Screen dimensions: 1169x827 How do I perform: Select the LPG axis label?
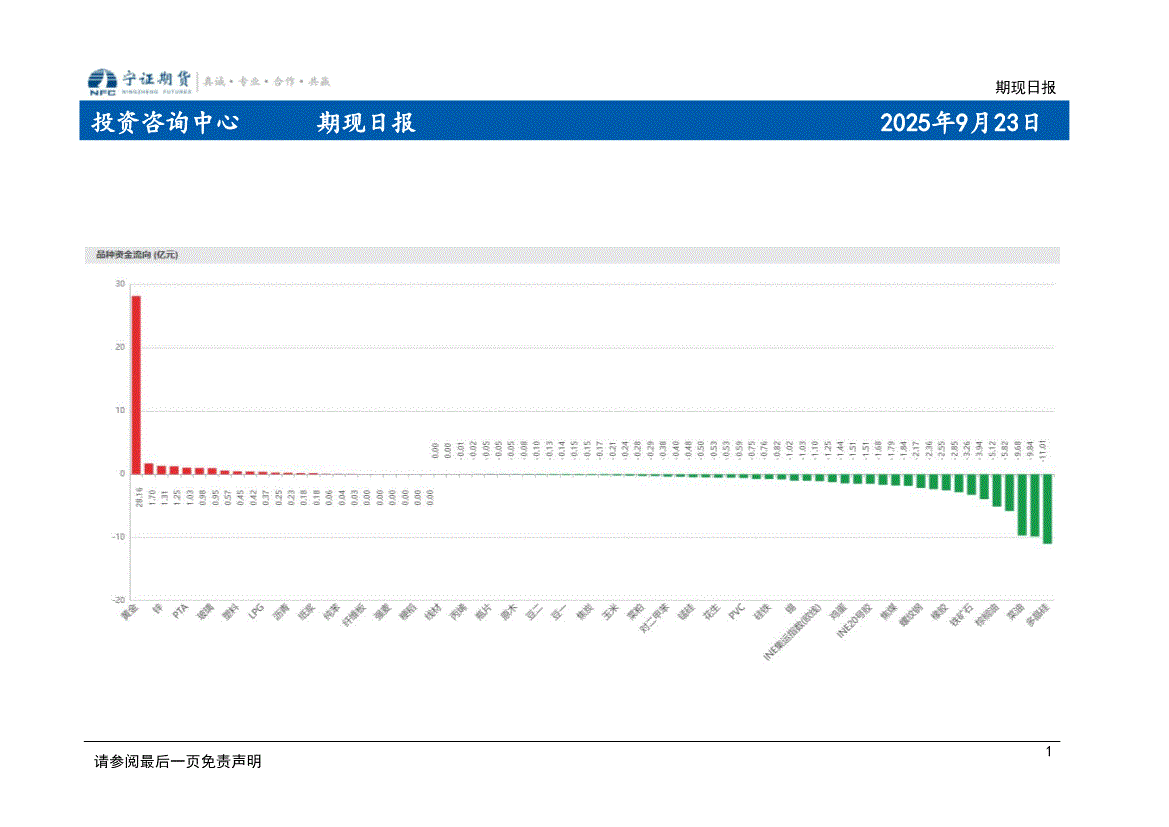[256, 613]
